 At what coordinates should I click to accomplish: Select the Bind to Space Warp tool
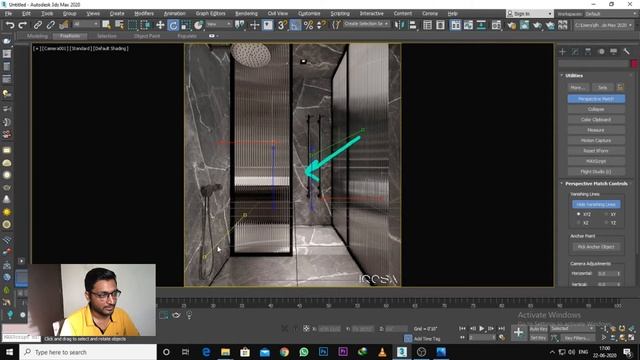64,25
